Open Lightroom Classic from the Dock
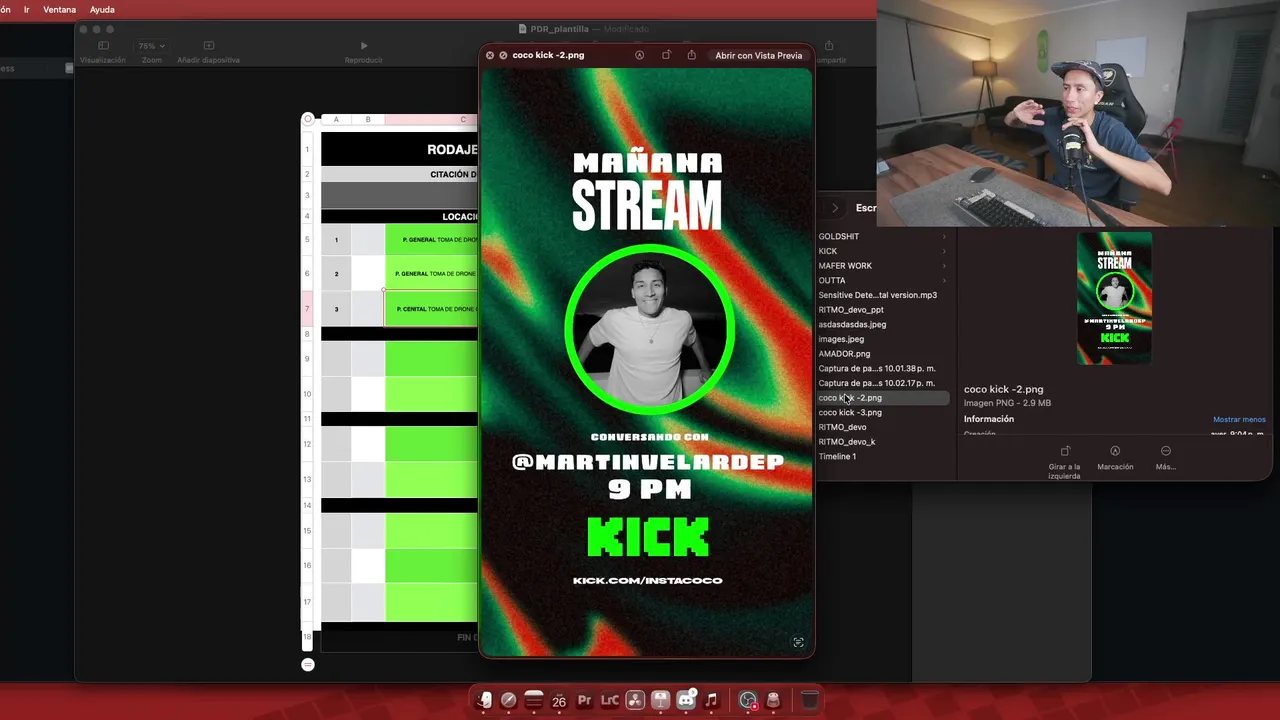Image resolution: width=1280 pixels, height=720 pixels. [x=610, y=700]
